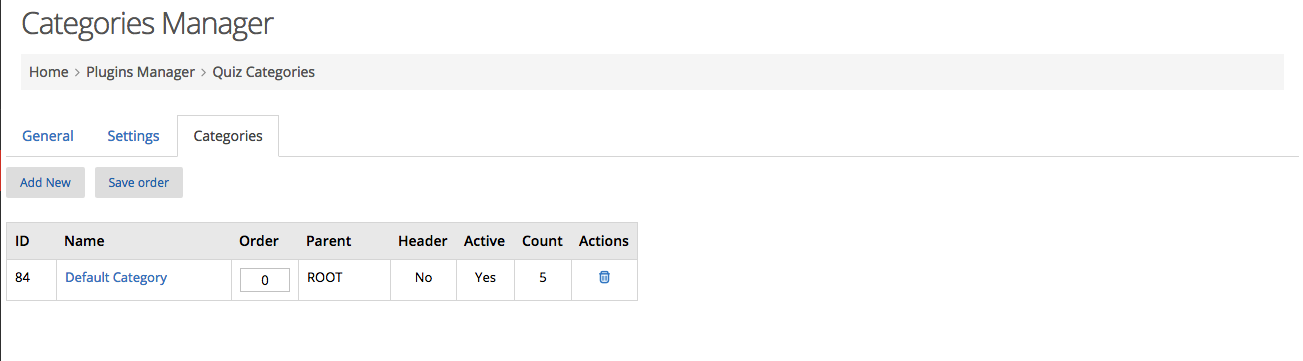The height and width of the screenshot is (361, 1303).
Task: Click the Order column header
Action: tap(259, 241)
